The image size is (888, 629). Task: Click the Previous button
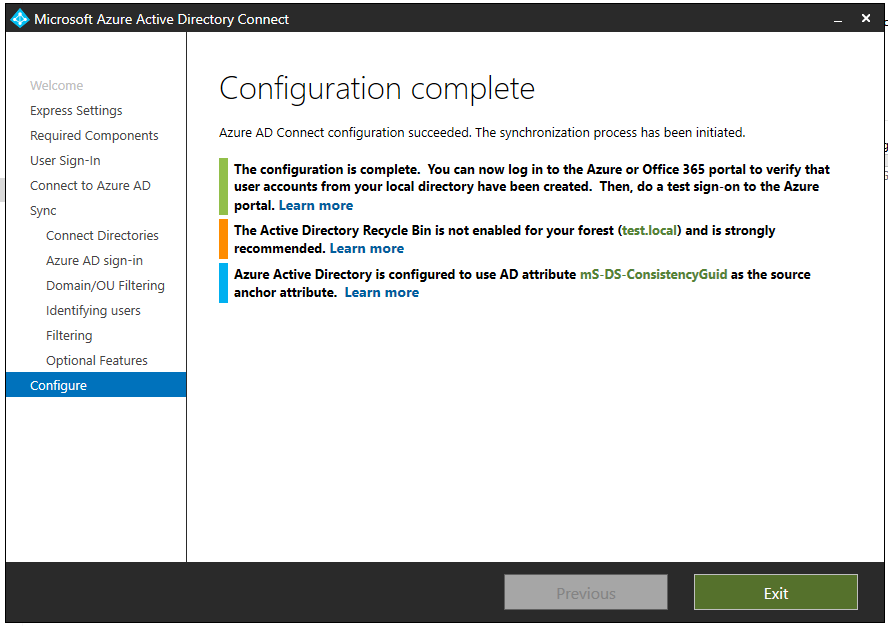586,593
